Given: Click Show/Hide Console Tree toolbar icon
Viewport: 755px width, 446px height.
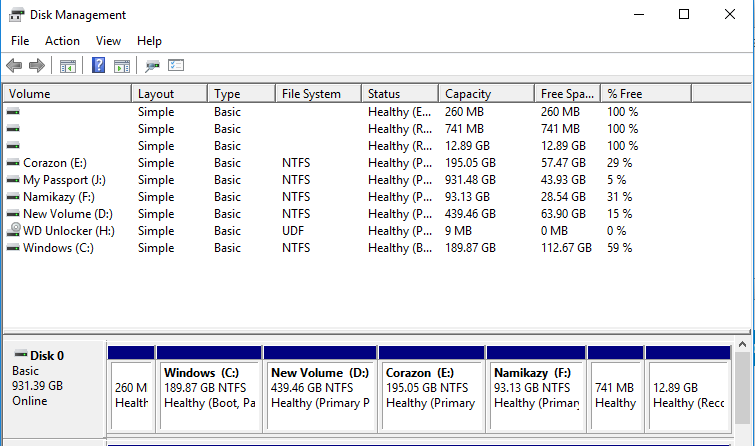Looking at the screenshot, I should pos(68,66).
